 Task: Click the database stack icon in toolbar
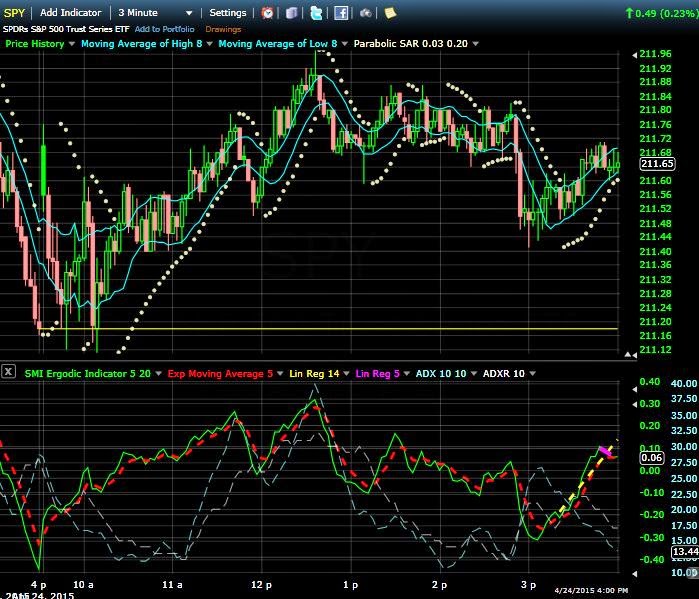292,13
